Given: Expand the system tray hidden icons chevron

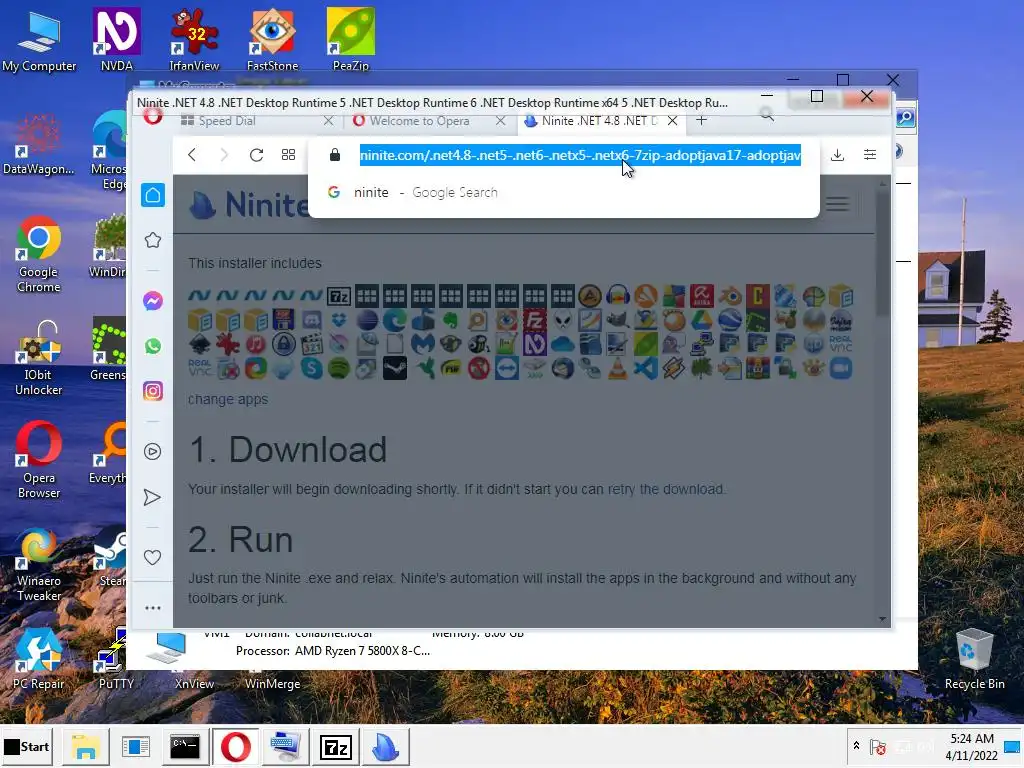Looking at the screenshot, I should [856, 745].
